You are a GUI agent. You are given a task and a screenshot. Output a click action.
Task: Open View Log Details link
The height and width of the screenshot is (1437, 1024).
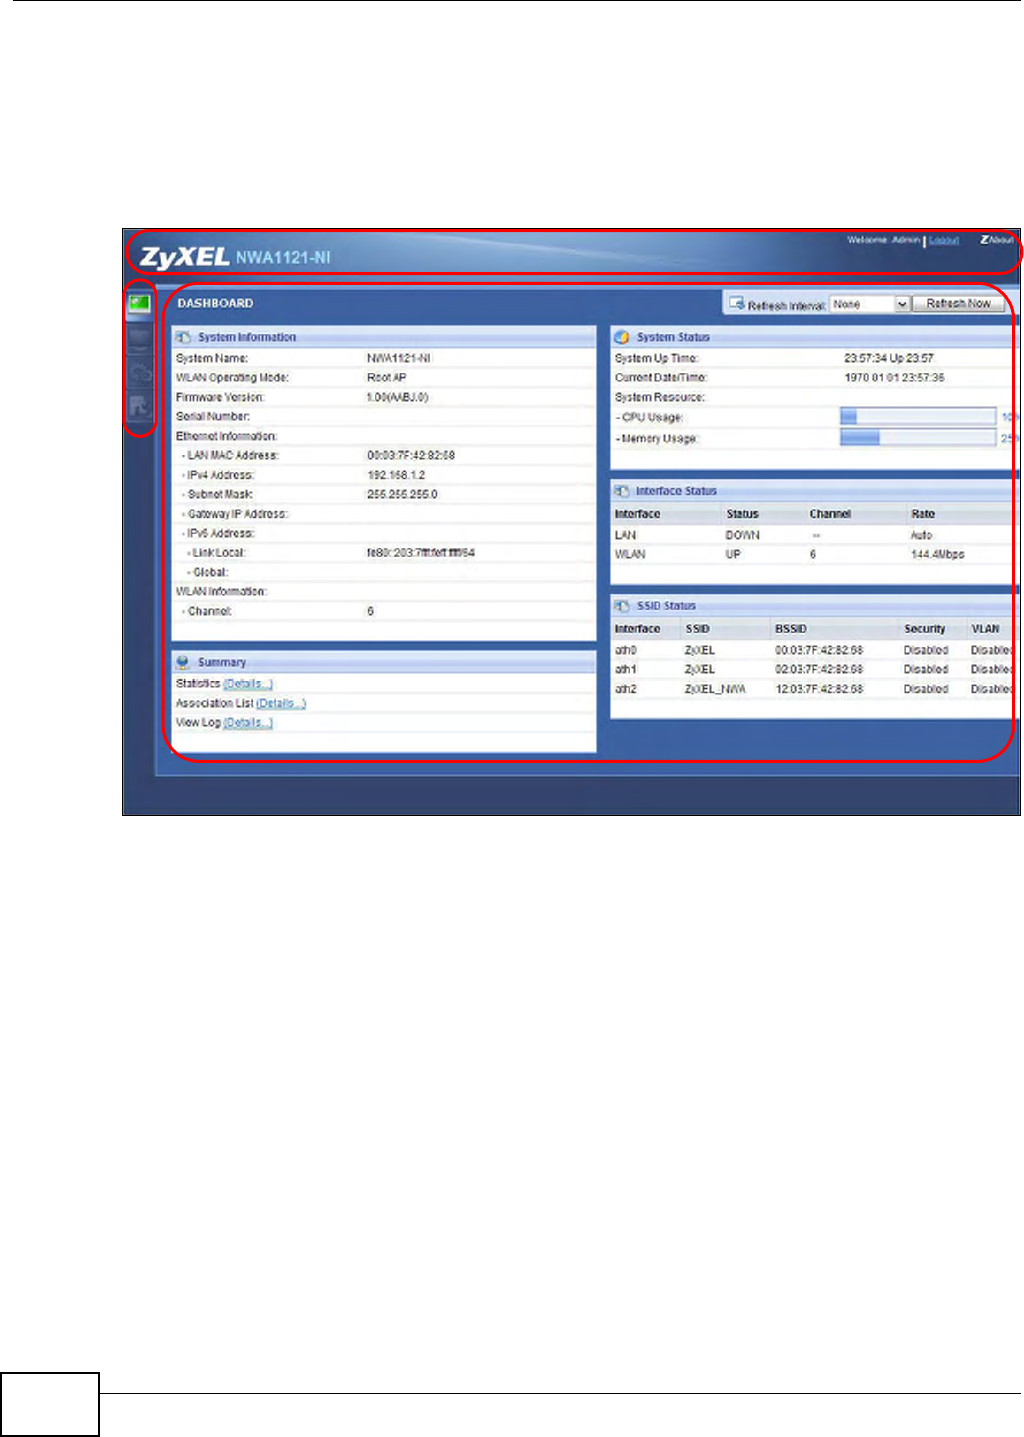pyautogui.click(x=248, y=723)
